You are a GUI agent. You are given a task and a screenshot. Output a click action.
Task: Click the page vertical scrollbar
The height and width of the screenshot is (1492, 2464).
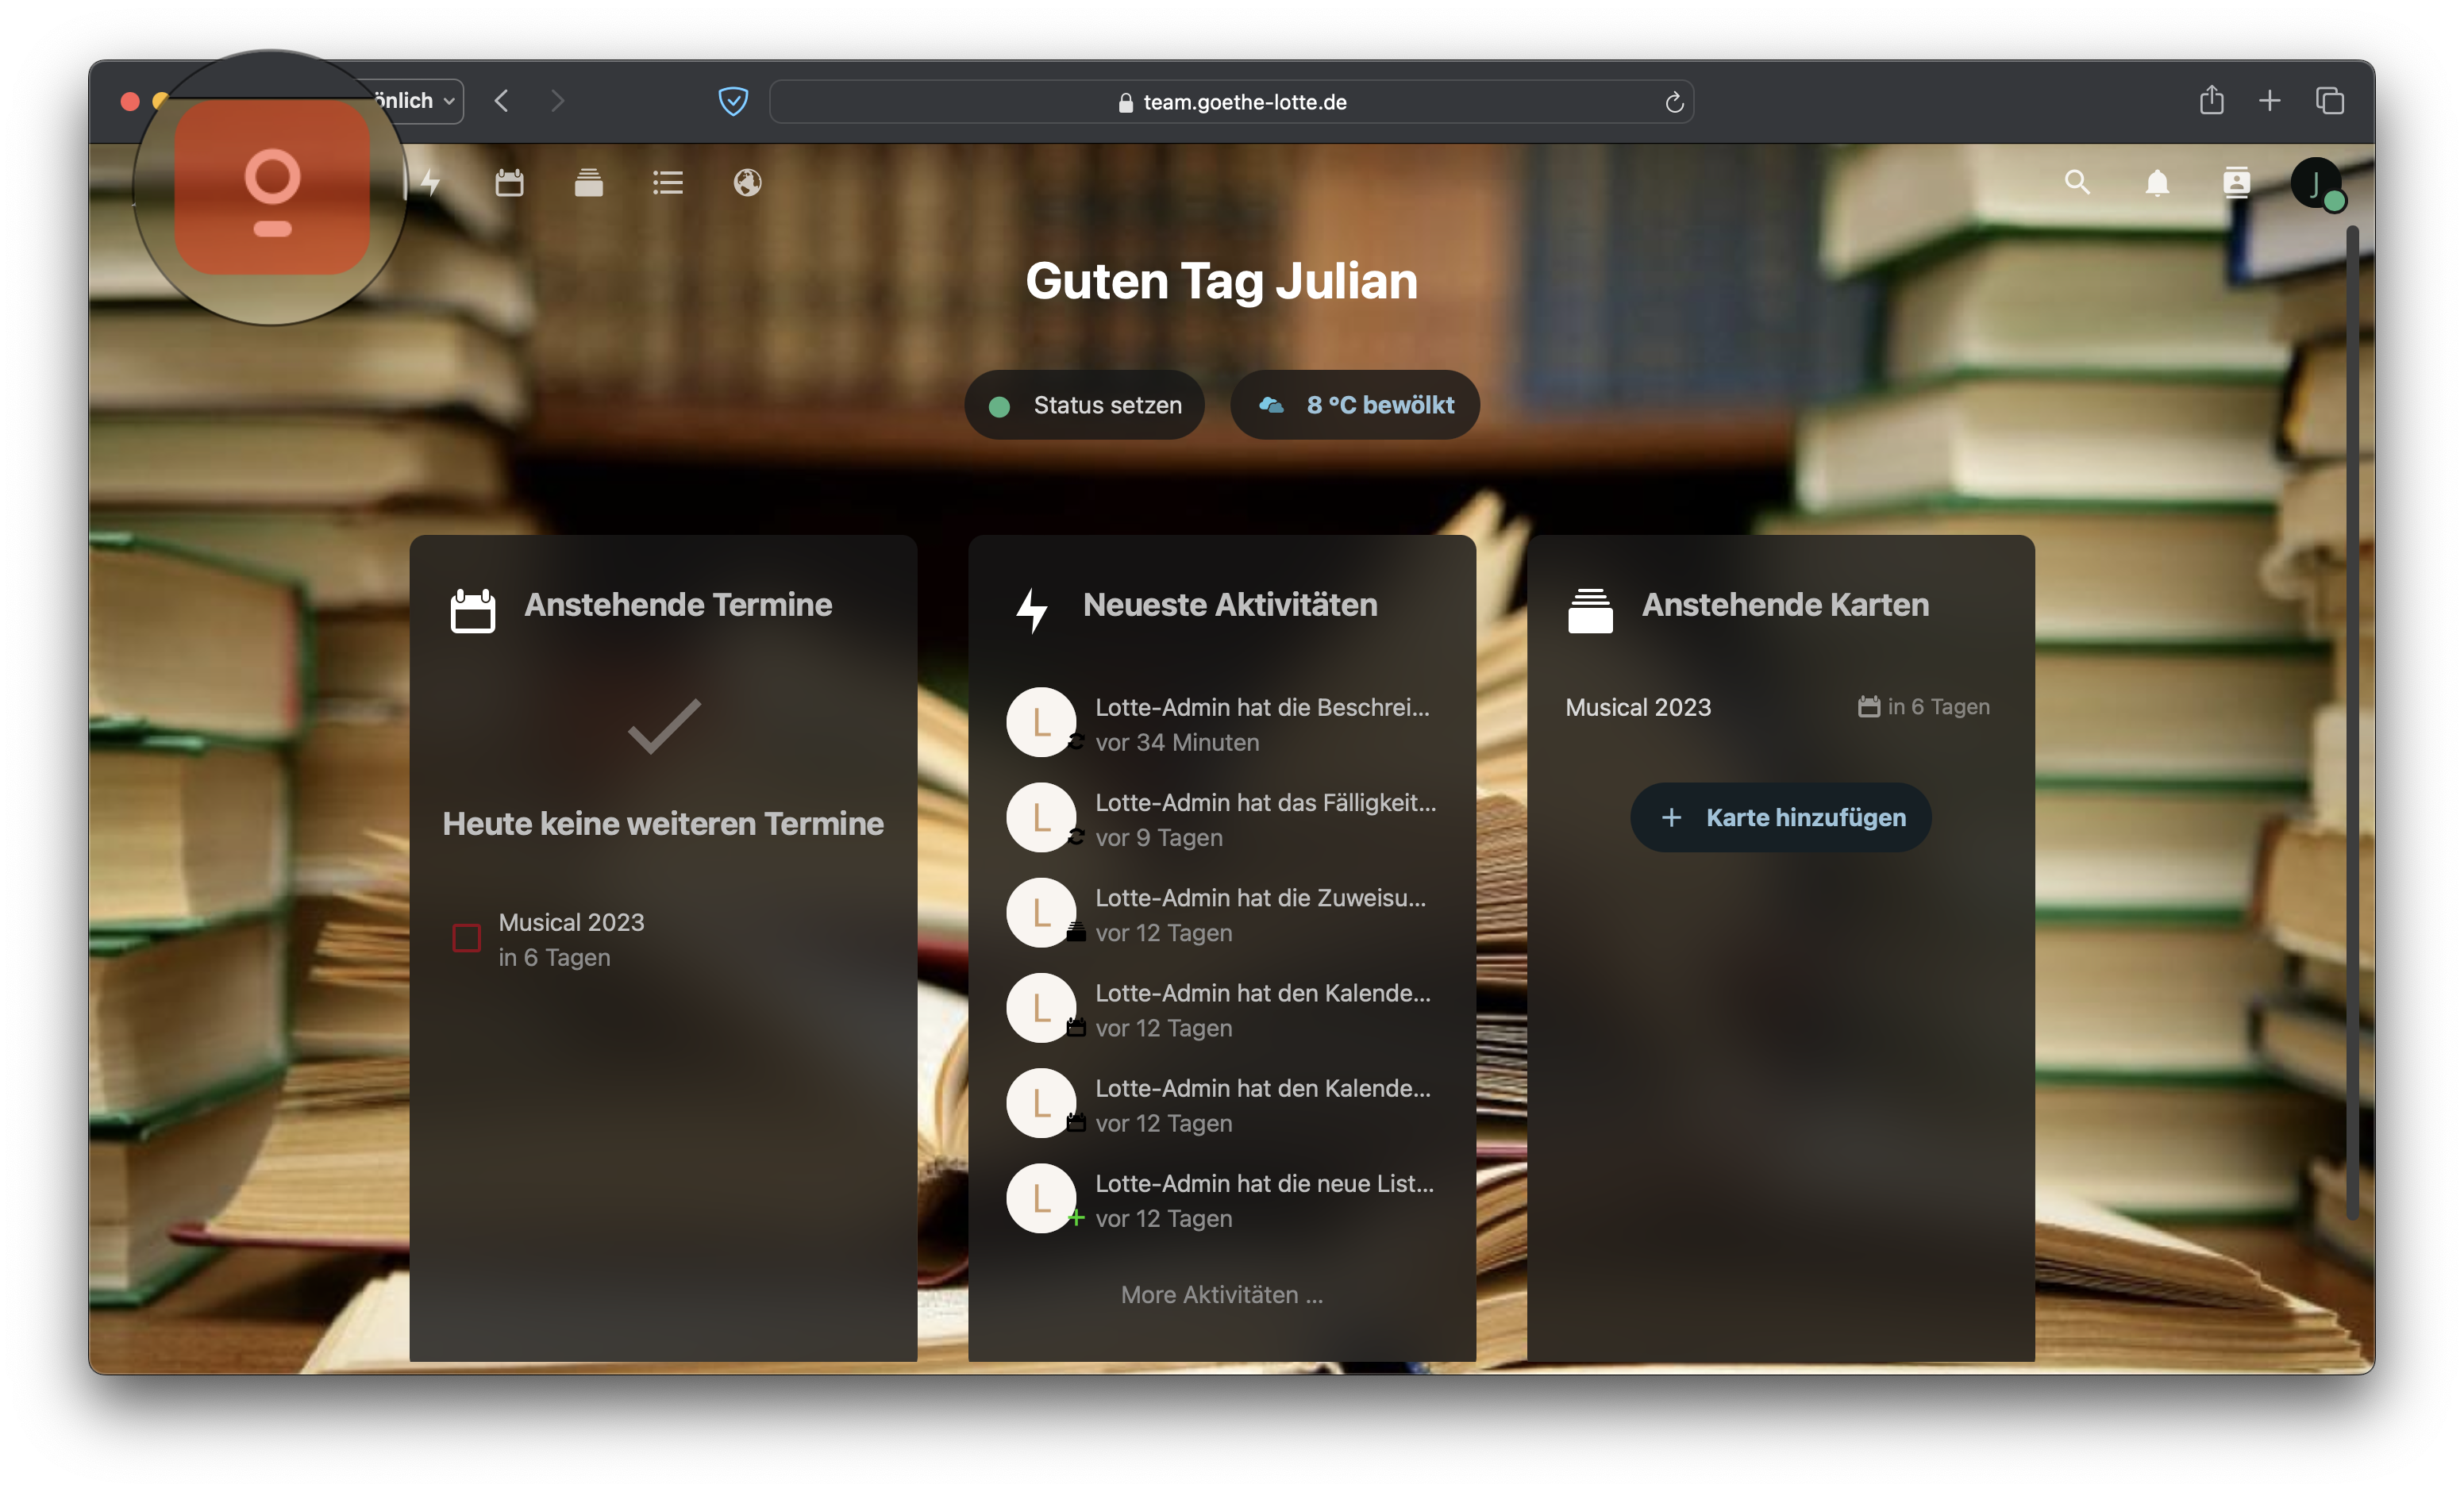[2352, 720]
